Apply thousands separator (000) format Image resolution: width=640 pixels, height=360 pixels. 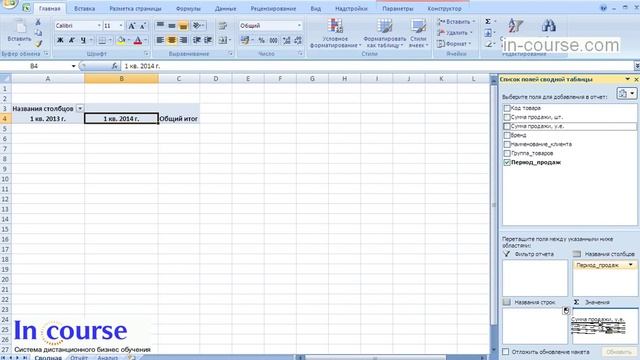point(273,40)
